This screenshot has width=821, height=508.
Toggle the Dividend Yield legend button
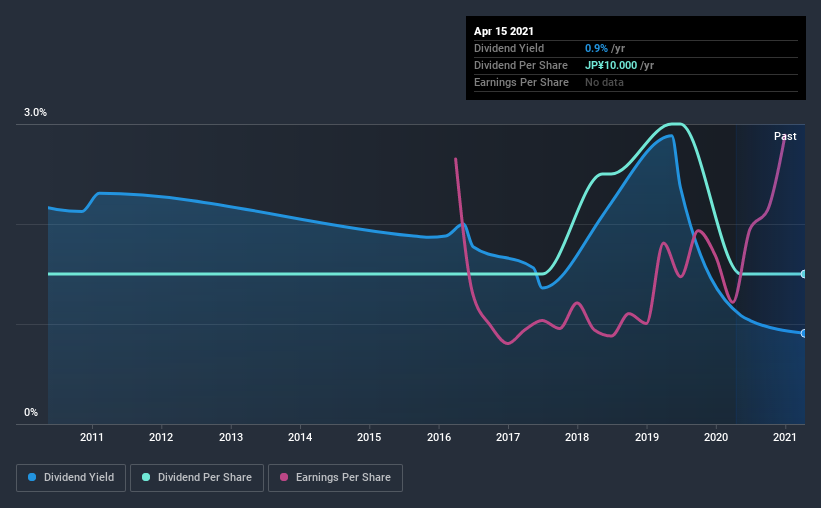tap(72, 478)
